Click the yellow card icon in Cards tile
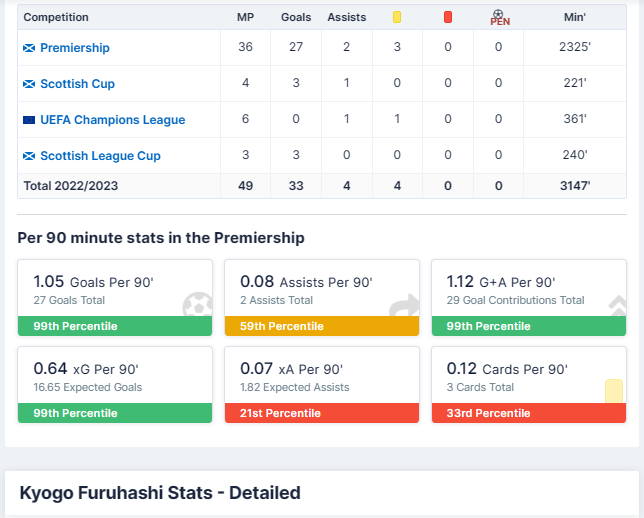644x518 pixels. pyautogui.click(x=613, y=391)
